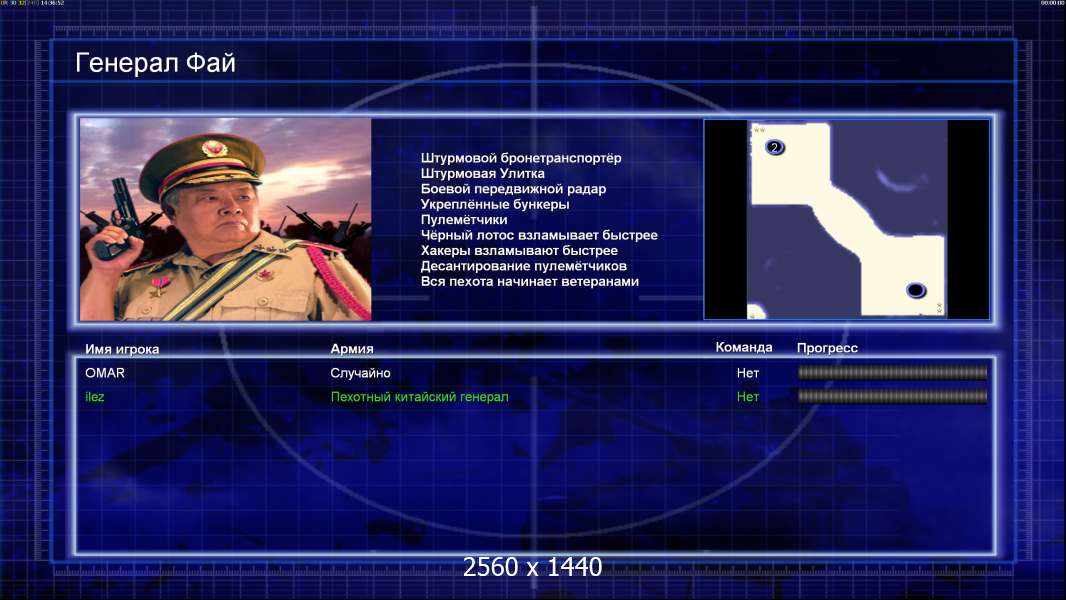Click 'Пехотный китайский генерал' army entry
Viewport: 1066px width, 600px height.
pos(419,397)
